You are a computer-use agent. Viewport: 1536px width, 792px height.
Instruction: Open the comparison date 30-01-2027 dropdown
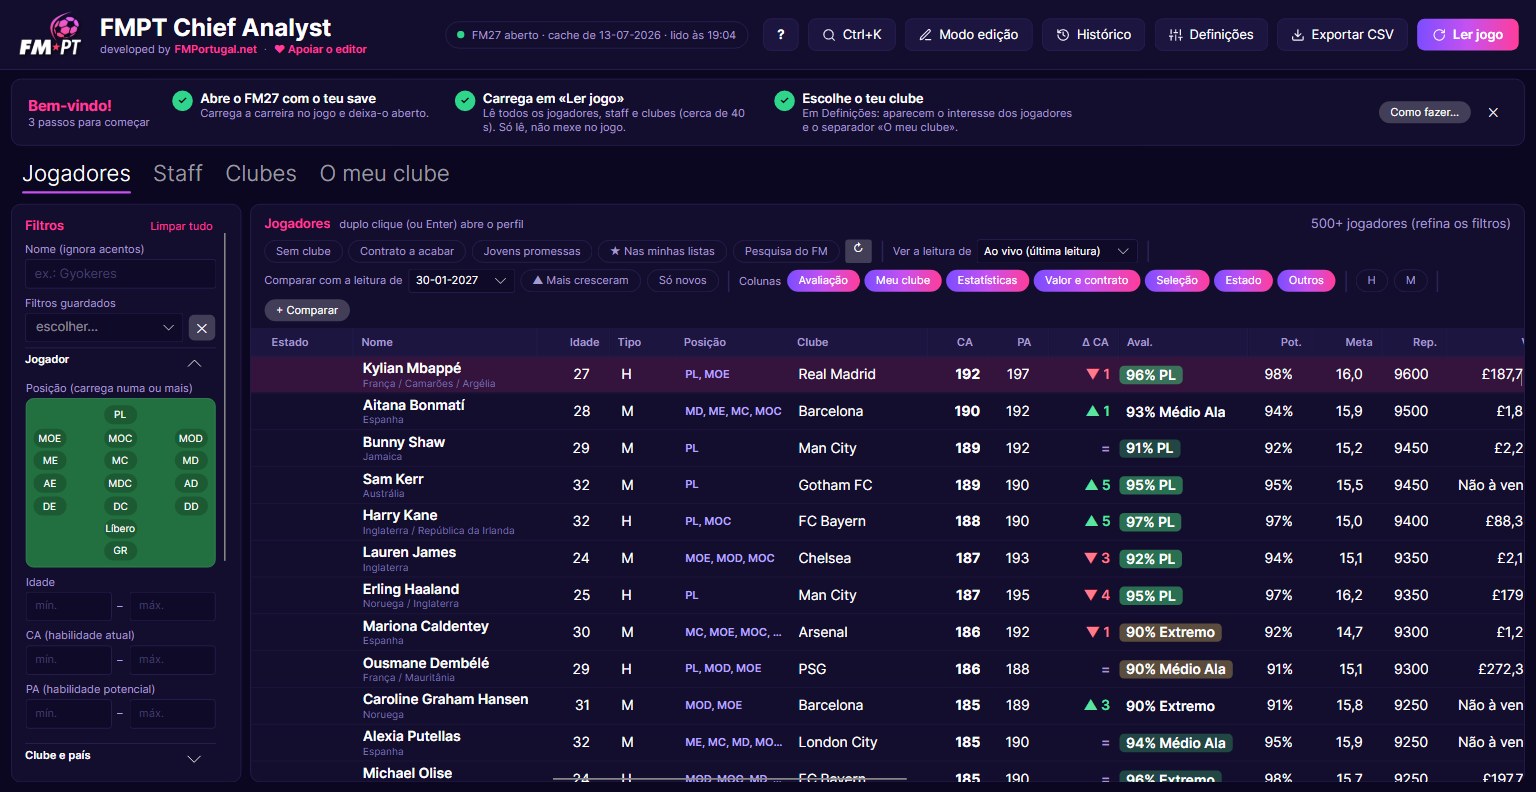pos(461,281)
